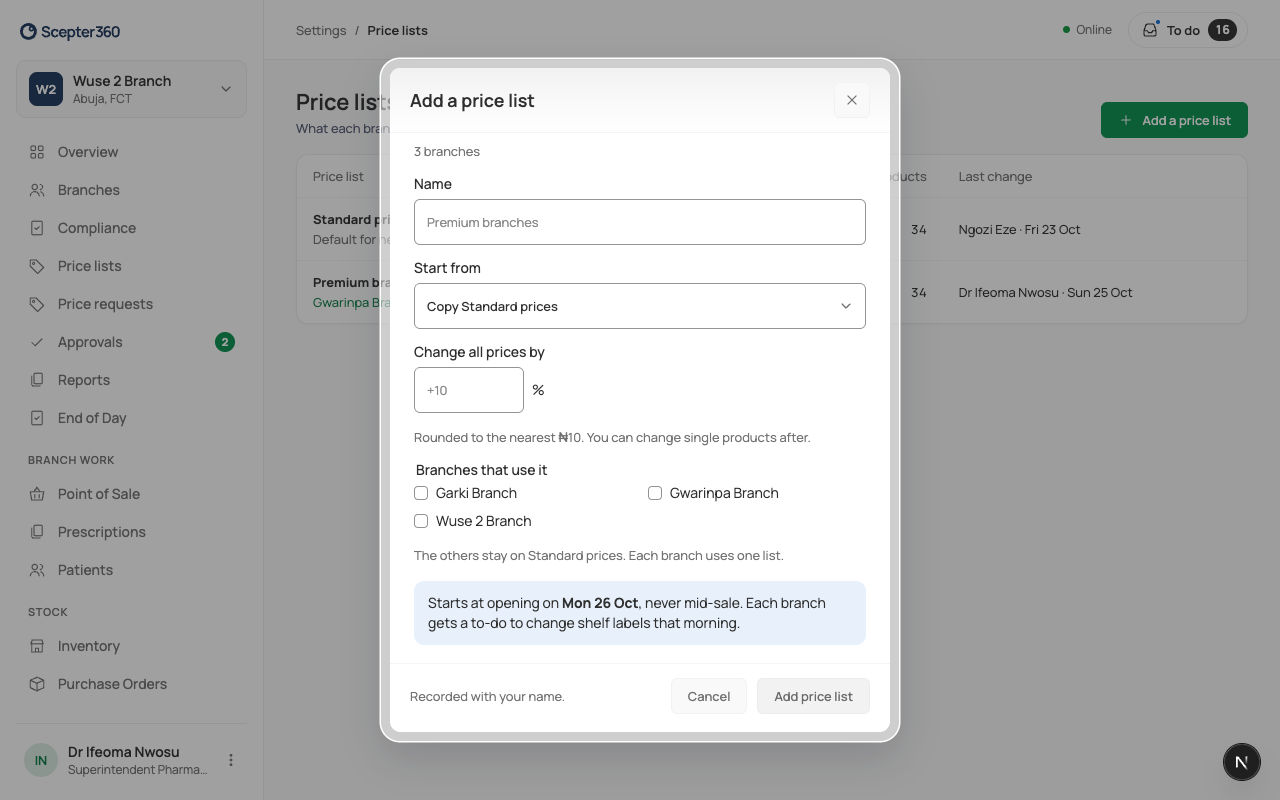
Task: Click the Scepter360 logo icon
Action: pyautogui.click(x=28, y=32)
